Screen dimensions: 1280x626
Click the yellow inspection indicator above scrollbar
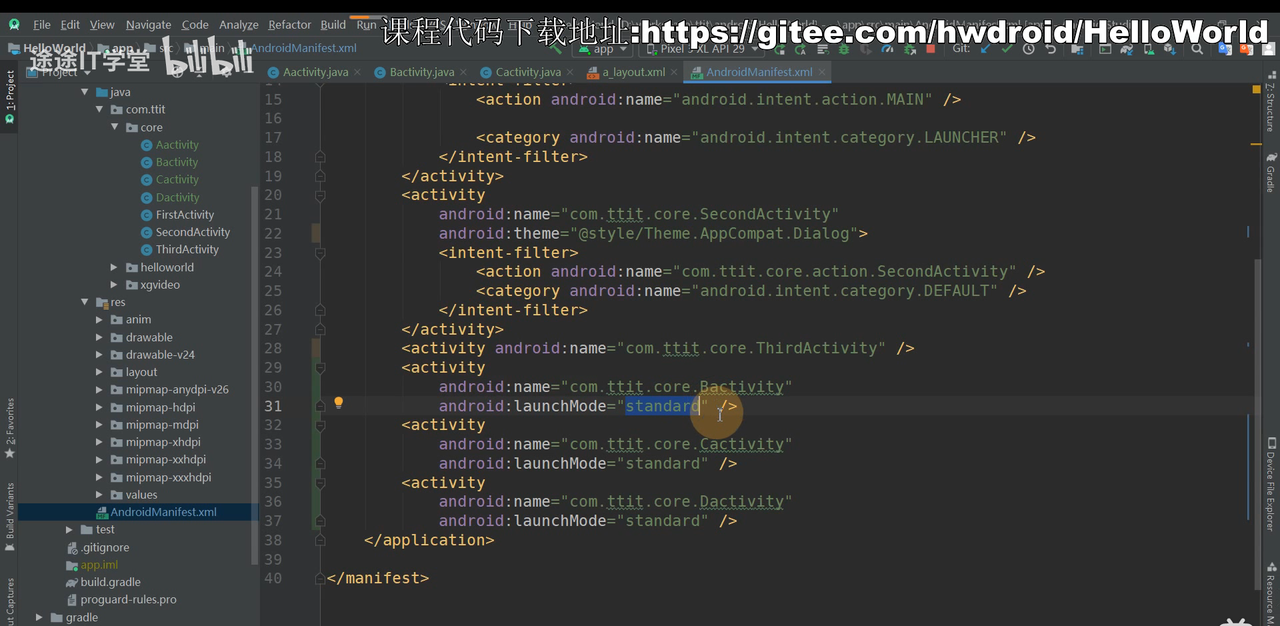(x=1257, y=90)
